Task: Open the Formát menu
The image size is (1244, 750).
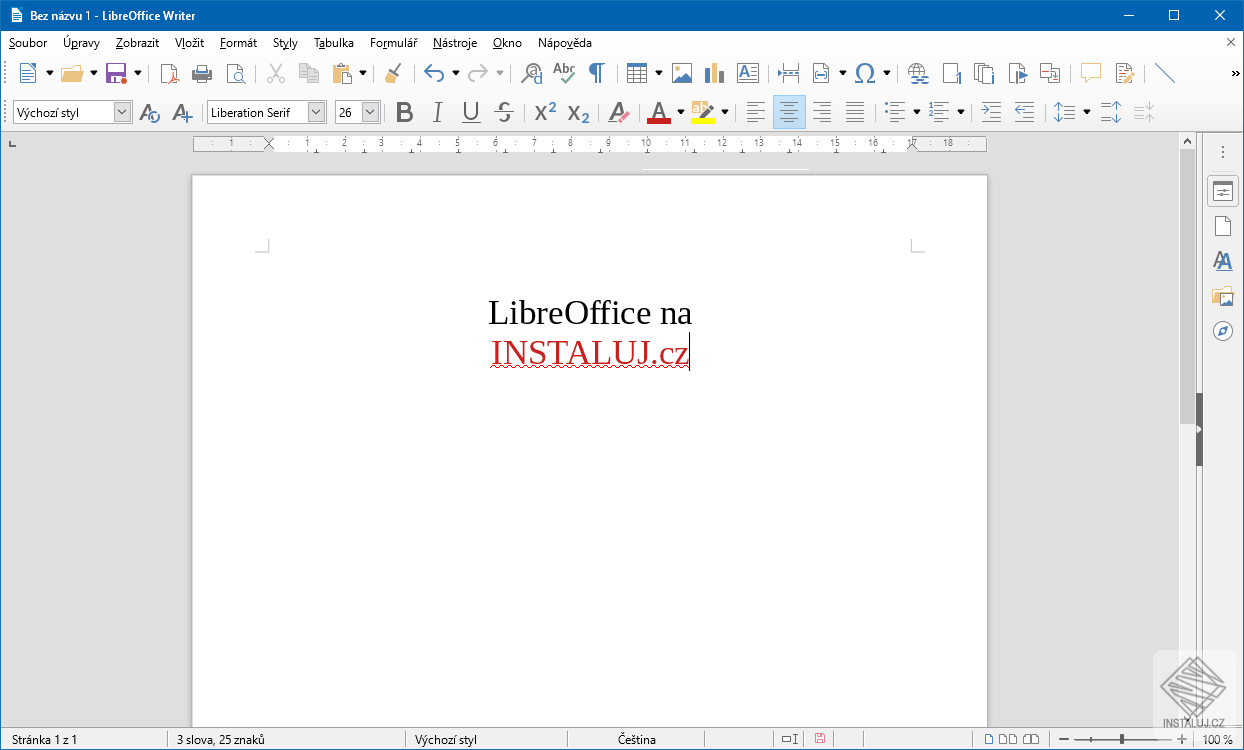Action: pyautogui.click(x=238, y=43)
